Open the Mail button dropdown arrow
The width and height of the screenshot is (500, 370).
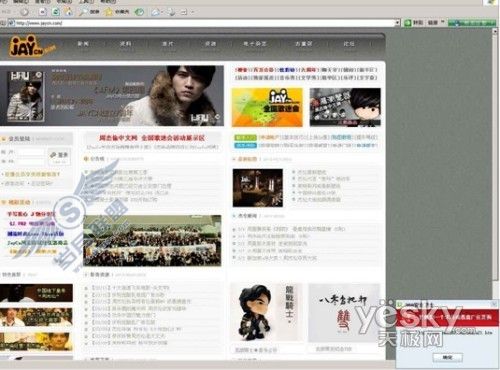tap(162, 12)
